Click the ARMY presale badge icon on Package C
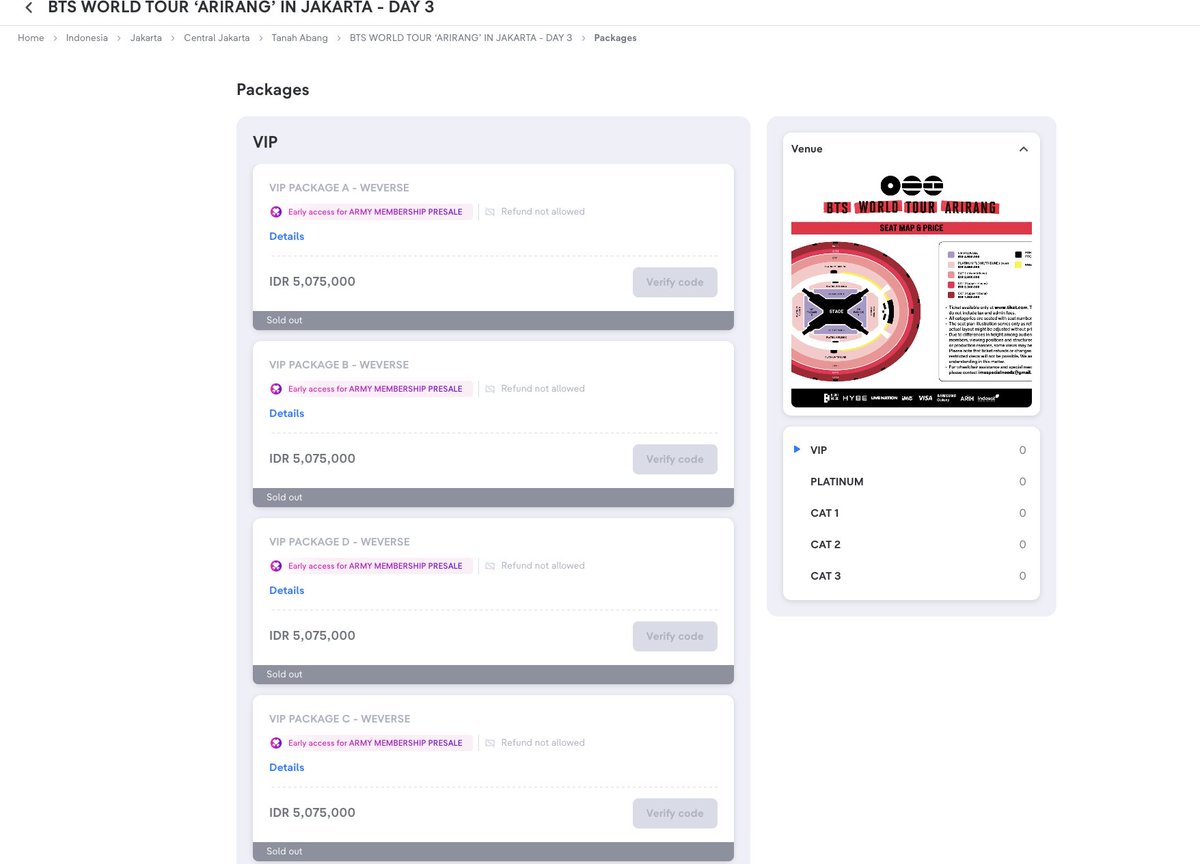The height and width of the screenshot is (864, 1200). pyautogui.click(x=277, y=743)
